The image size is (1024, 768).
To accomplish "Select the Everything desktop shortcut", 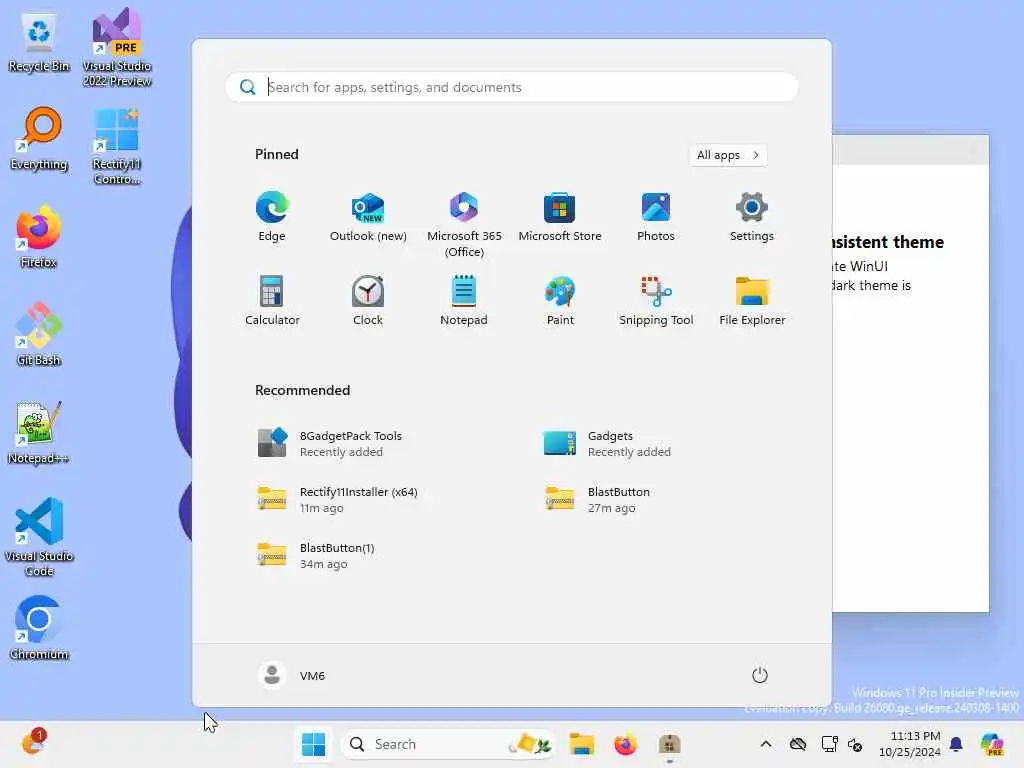I will click(39, 139).
